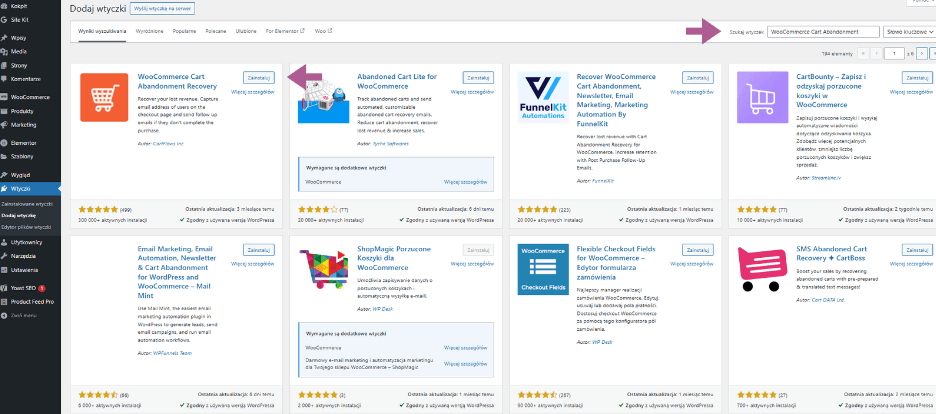Open Abandoned Cart Lite for WooCommerce title
Screen dimensions: 936x414
(397, 81)
